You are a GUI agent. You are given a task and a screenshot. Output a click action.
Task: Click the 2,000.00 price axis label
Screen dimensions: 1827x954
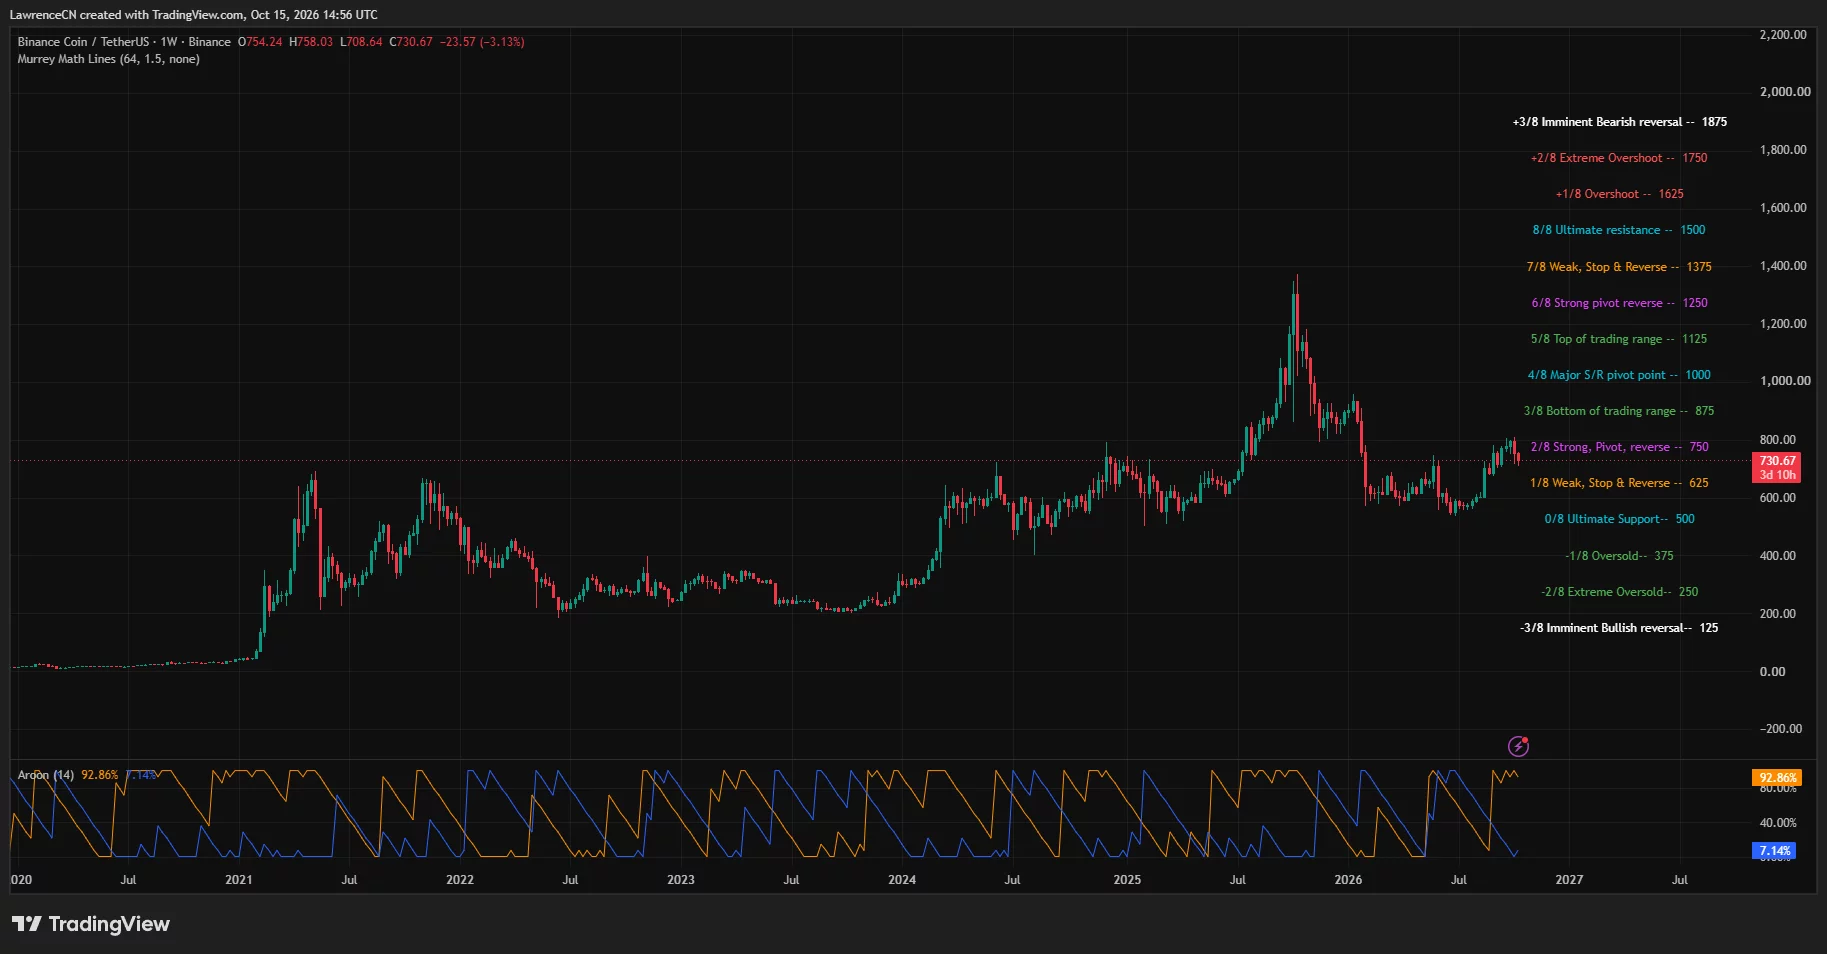1785,92
